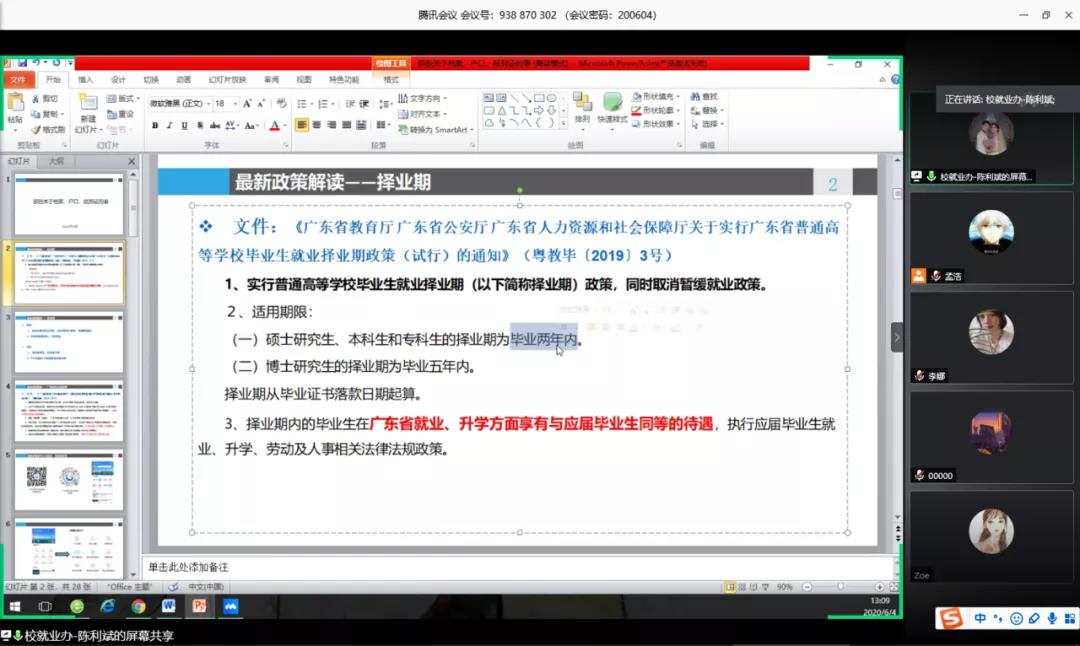This screenshot has height=646, width=1080.
Task: Toggle Underline formatting
Action: tap(184, 124)
